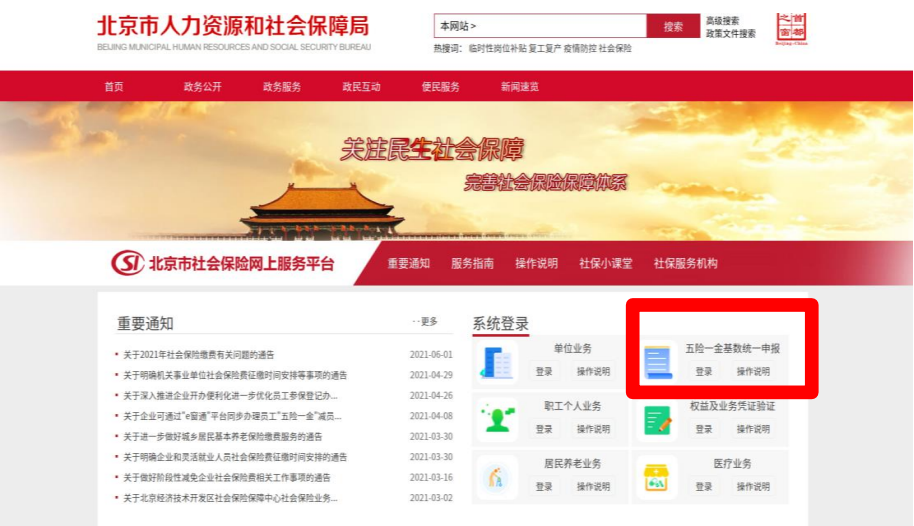Switch to the 社保小课堂 tab
Viewport: 914px width, 526px height.
pyautogui.click(x=608, y=264)
